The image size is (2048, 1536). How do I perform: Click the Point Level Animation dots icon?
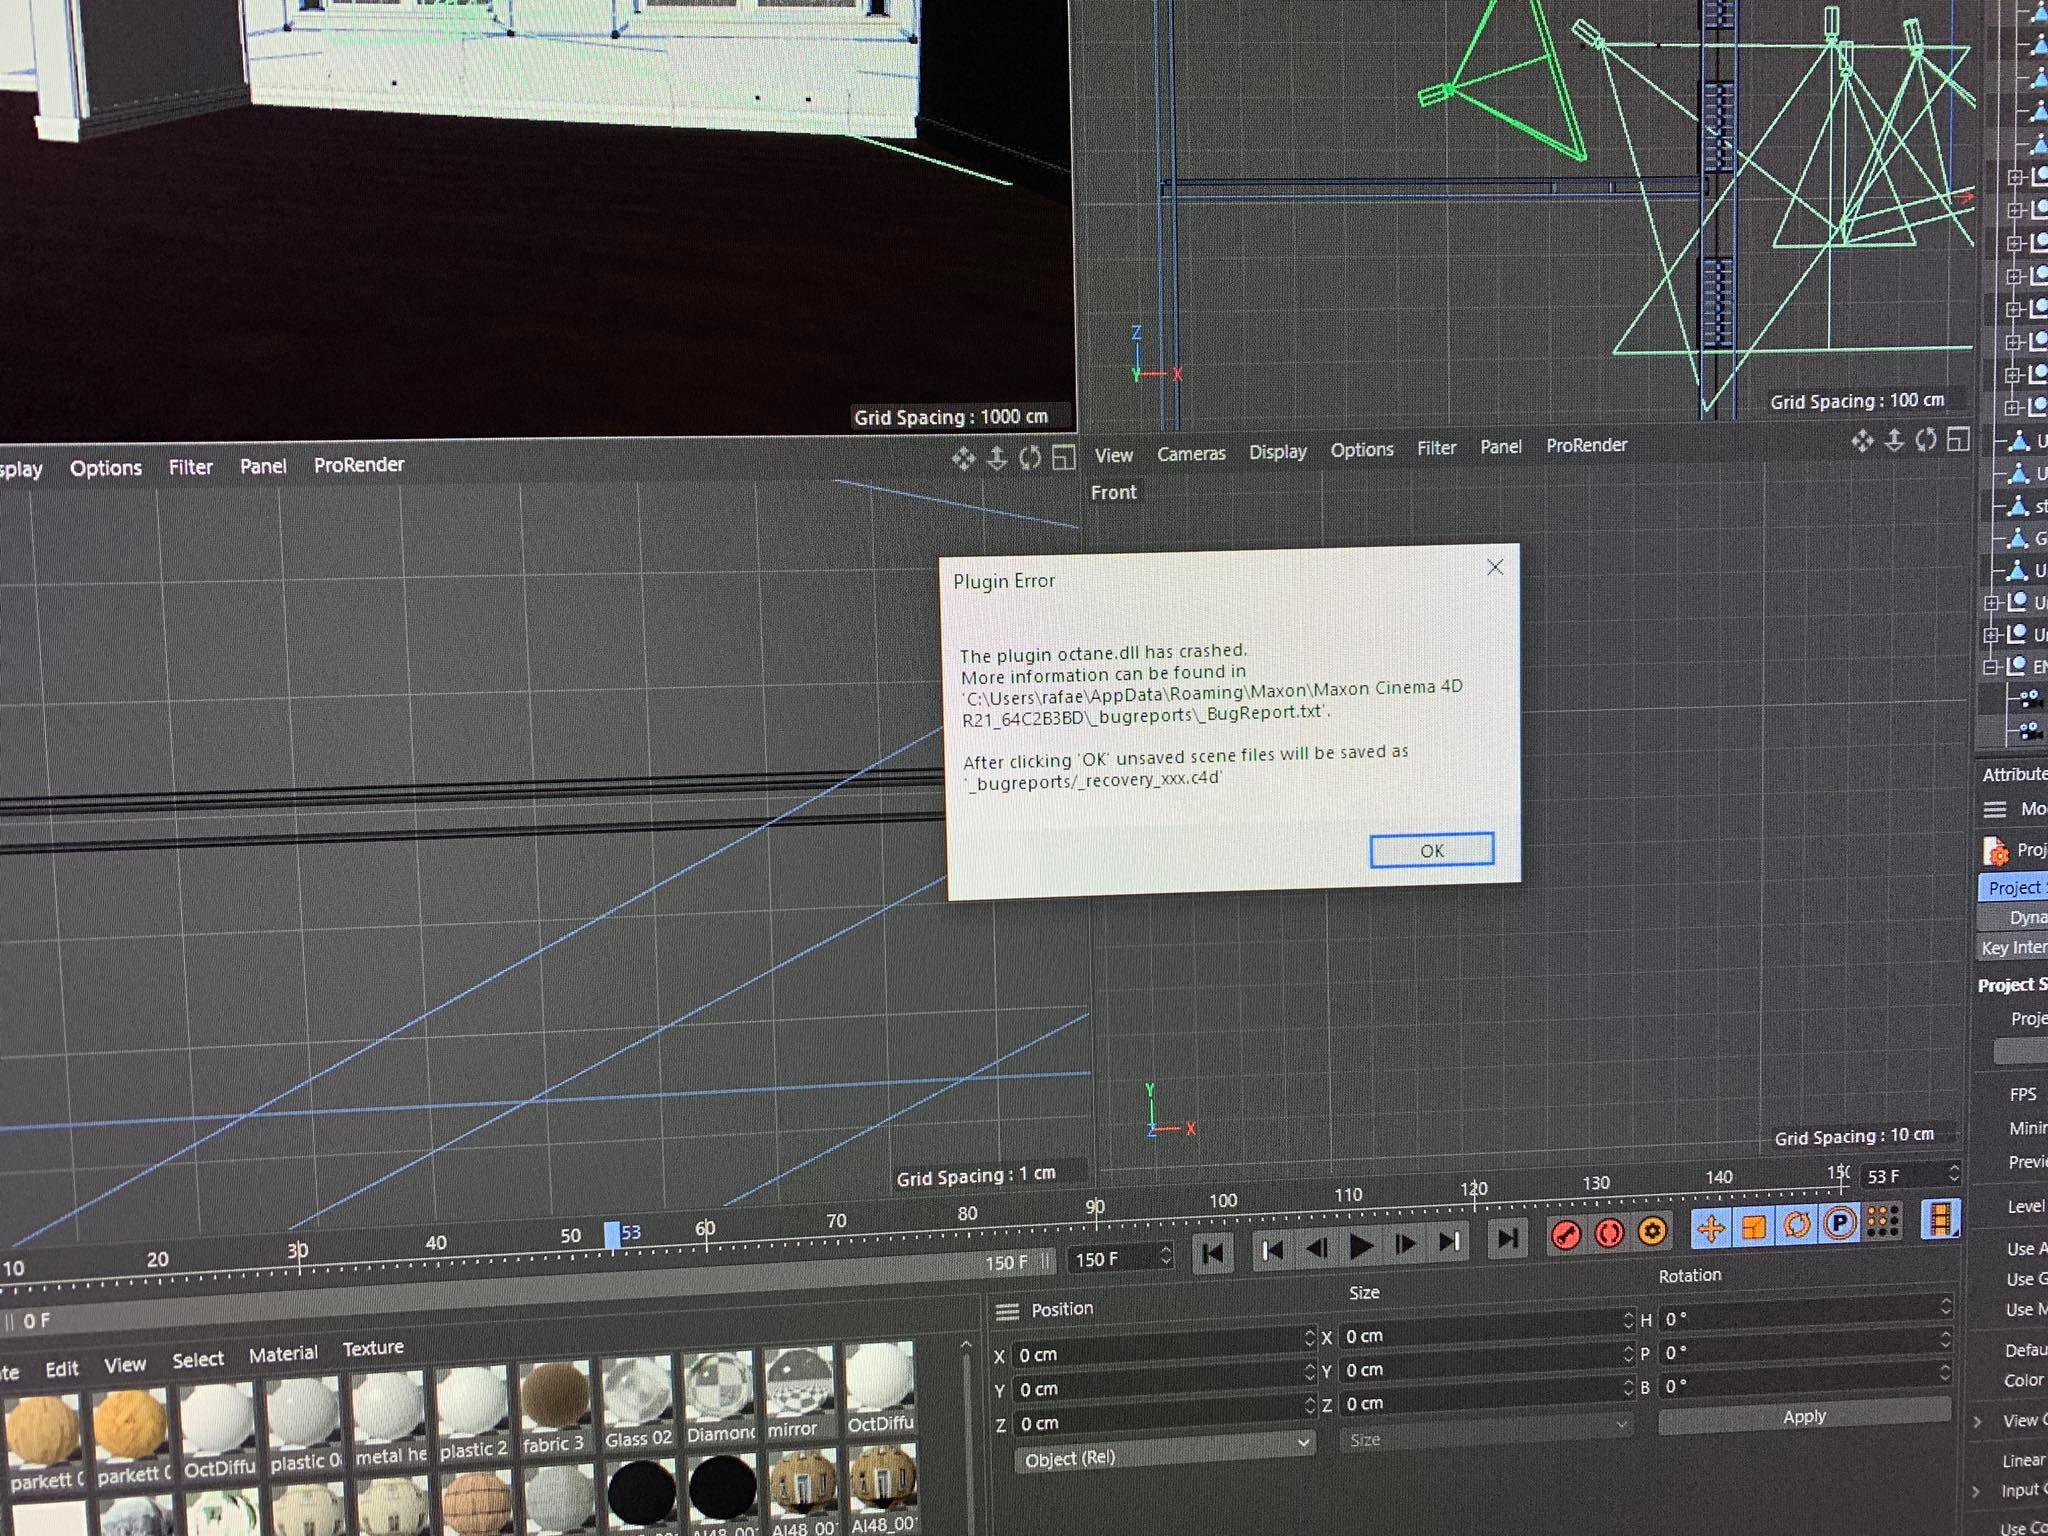1883,1220
